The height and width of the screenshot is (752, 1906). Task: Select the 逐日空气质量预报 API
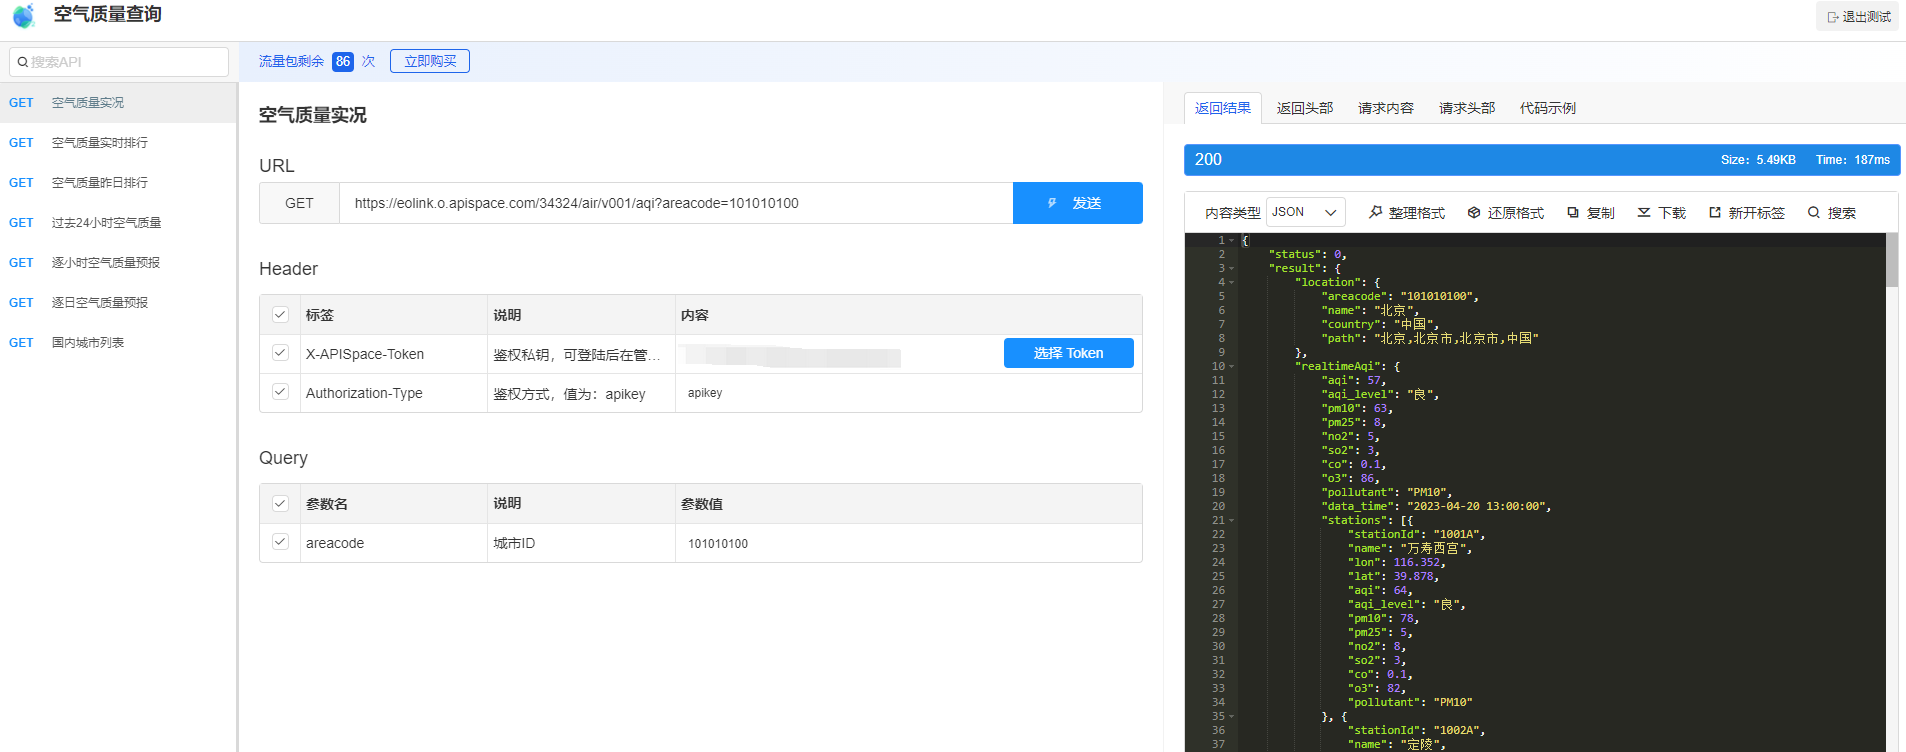(118, 303)
